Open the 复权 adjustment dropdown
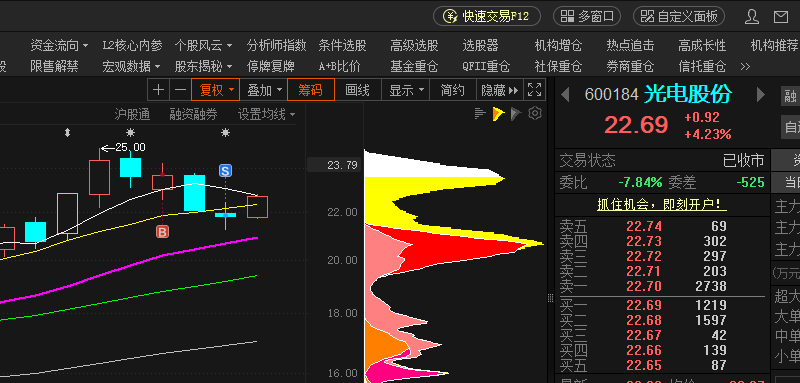Screen dimensions: 800x383 [x=215, y=90]
